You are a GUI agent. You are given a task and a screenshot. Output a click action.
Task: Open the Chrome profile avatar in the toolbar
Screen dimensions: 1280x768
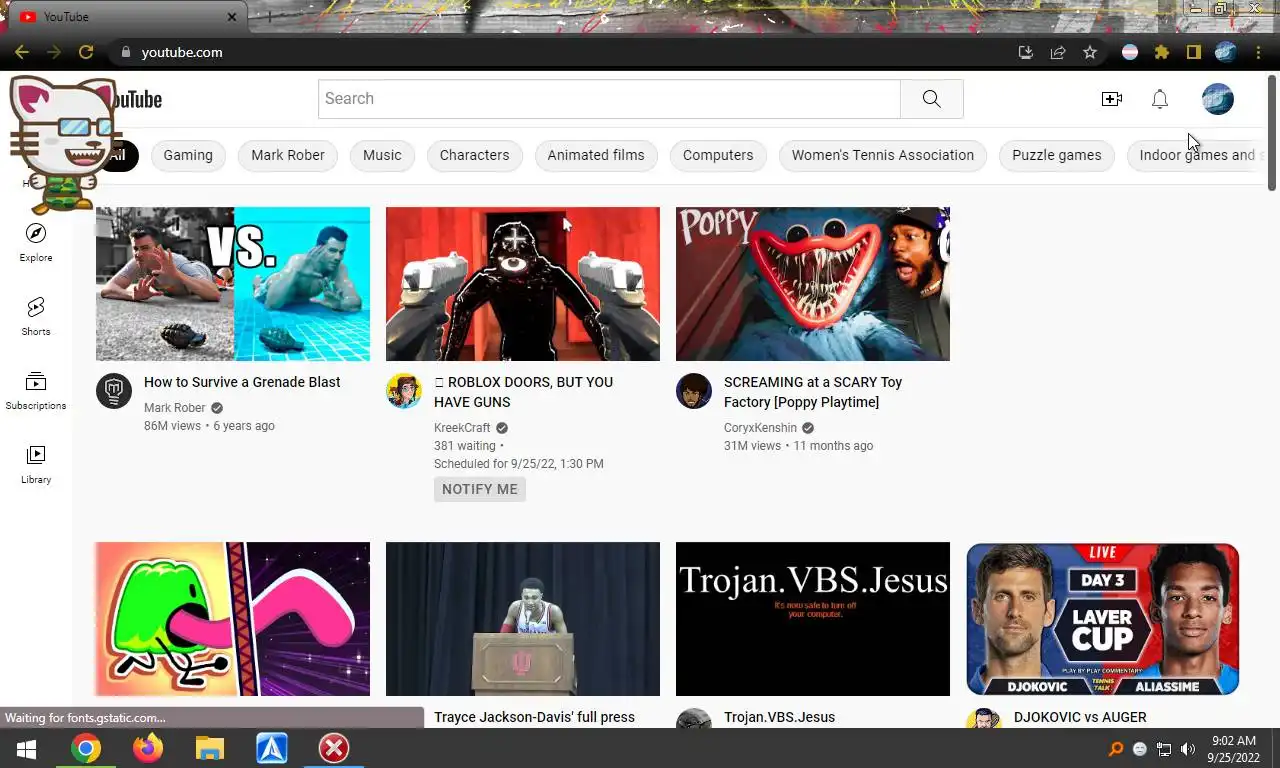pyautogui.click(x=1226, y=52)
